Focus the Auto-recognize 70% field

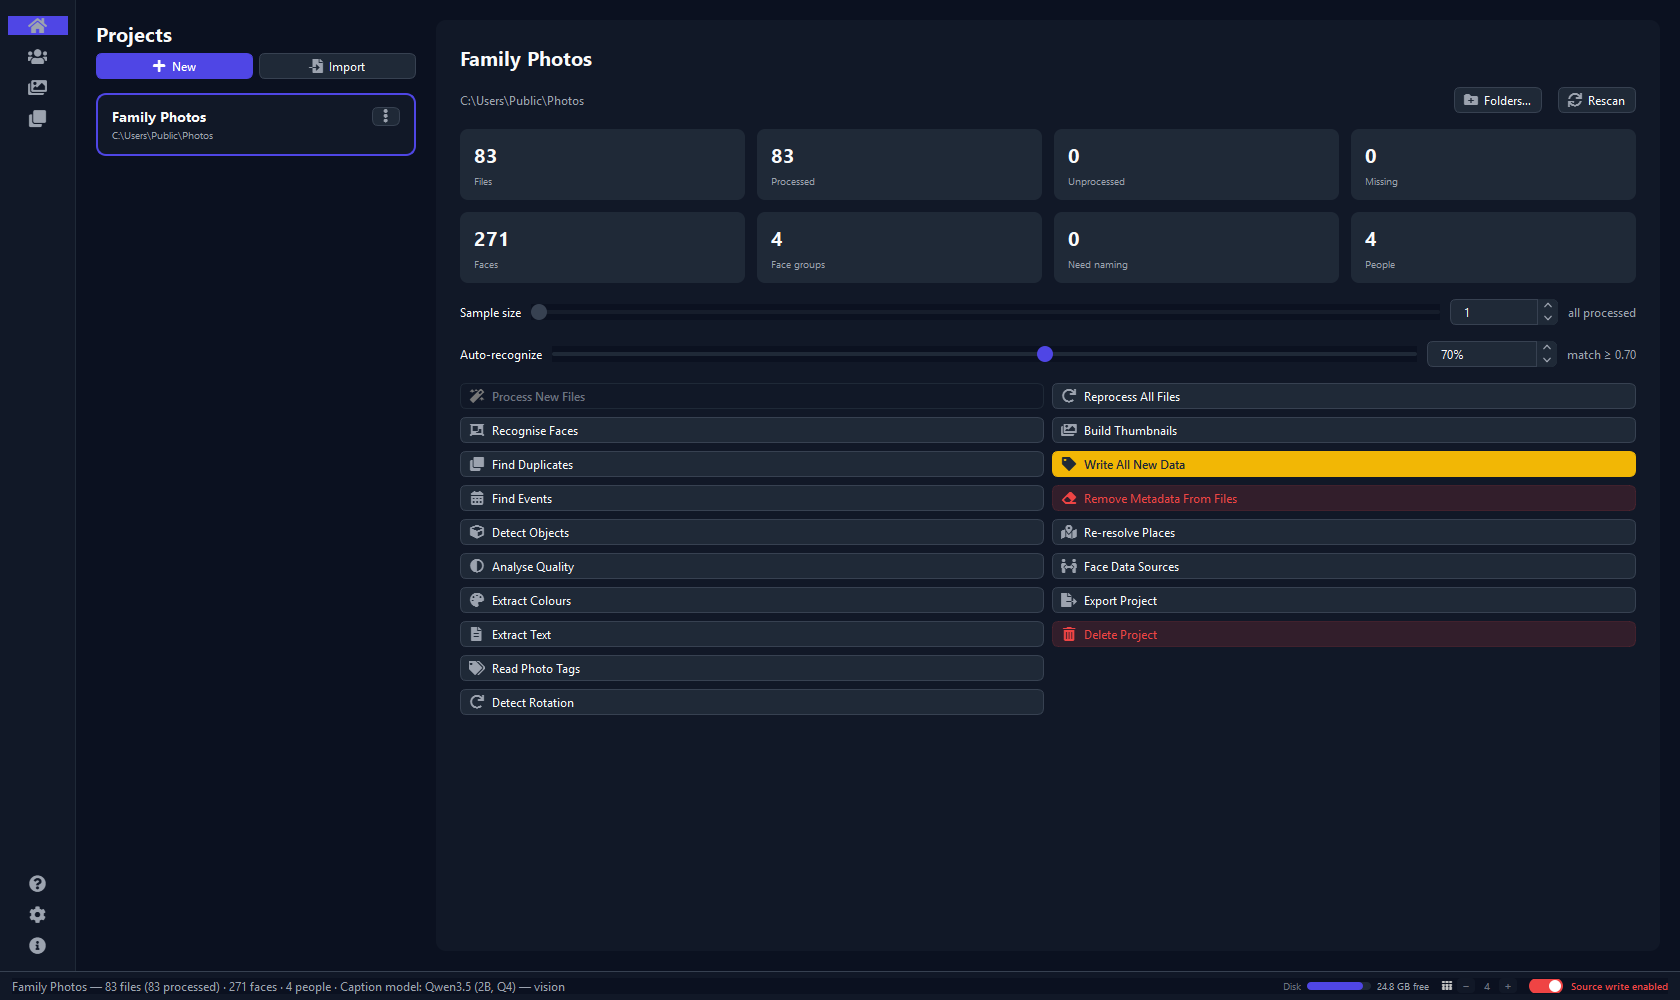coord(1482,355)
